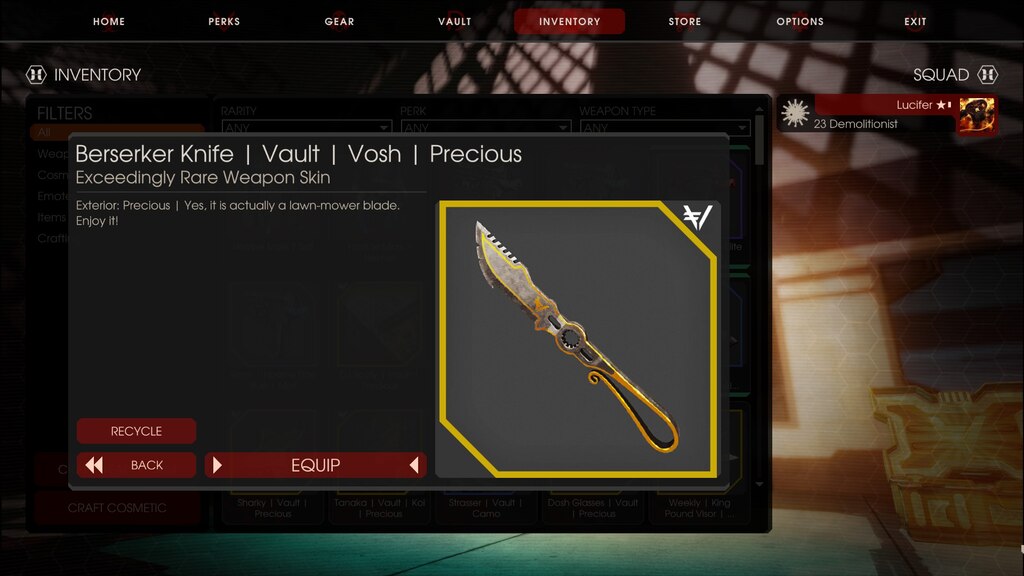This screenshot has height=576, width=1024.
Task: Click the hexagon icon beside INVENTORY title
Action: (x=36, y=75)
